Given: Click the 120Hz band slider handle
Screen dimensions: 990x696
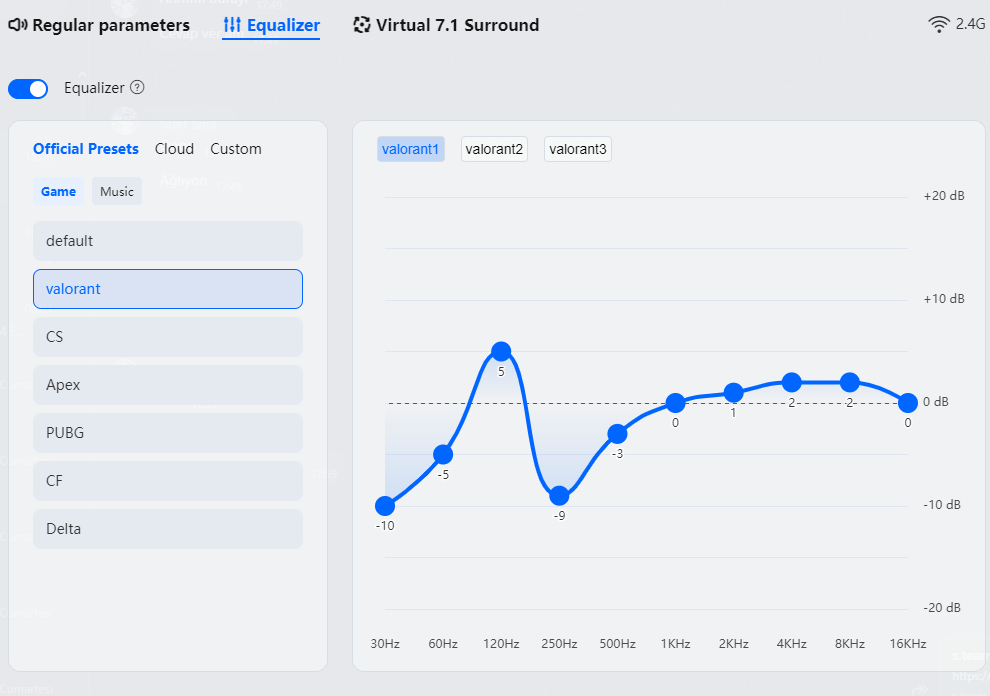Looking at the screenshot, I should click(501, 351).
